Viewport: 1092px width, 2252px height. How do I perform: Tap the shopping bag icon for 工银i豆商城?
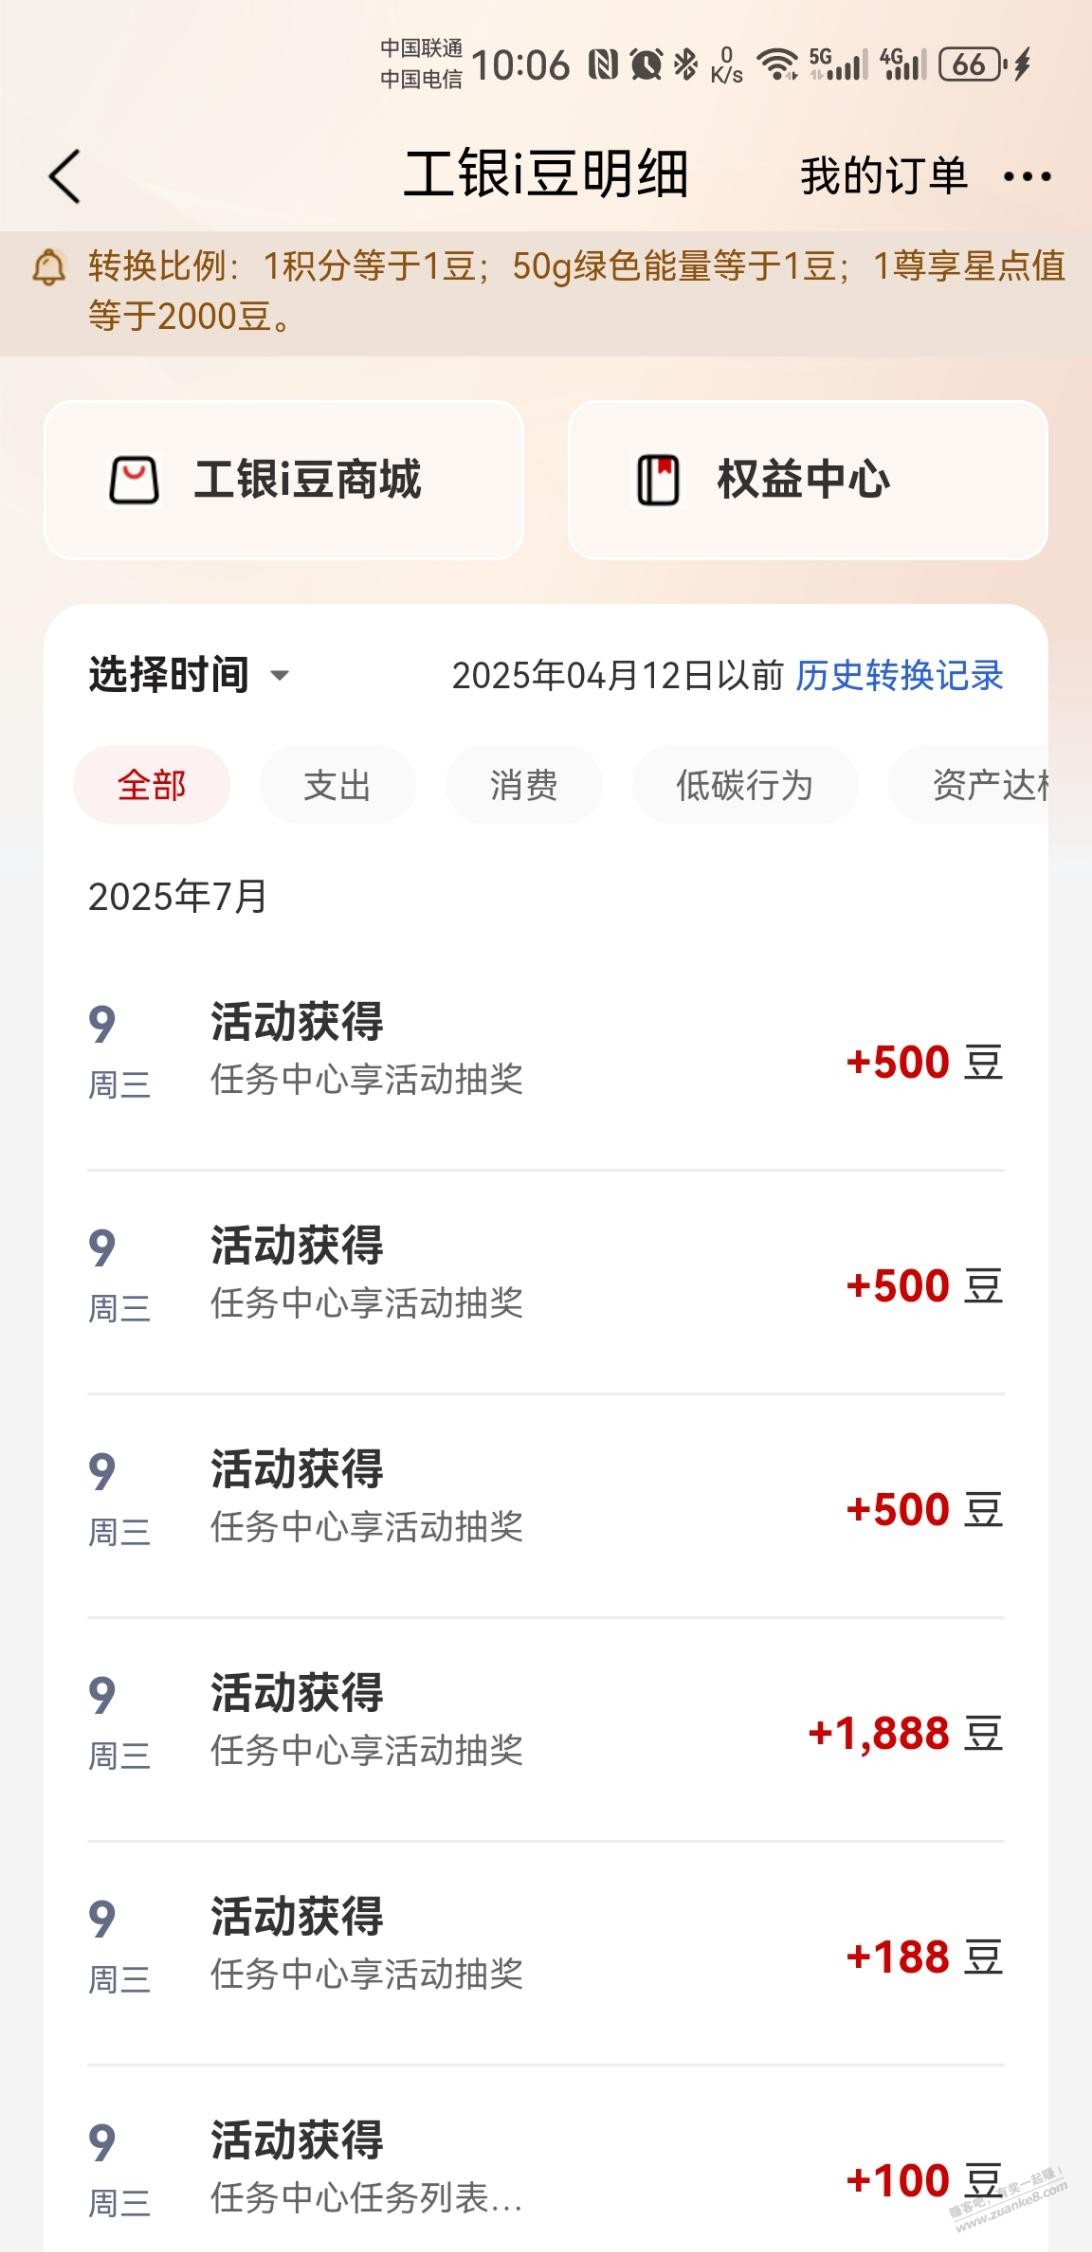pyautogui.click(x=134, y=480)
